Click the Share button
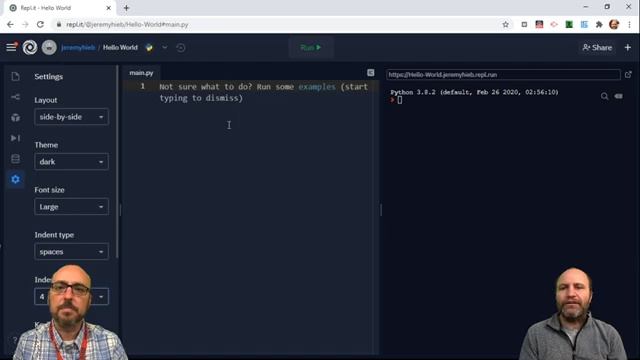 (597, 47)
